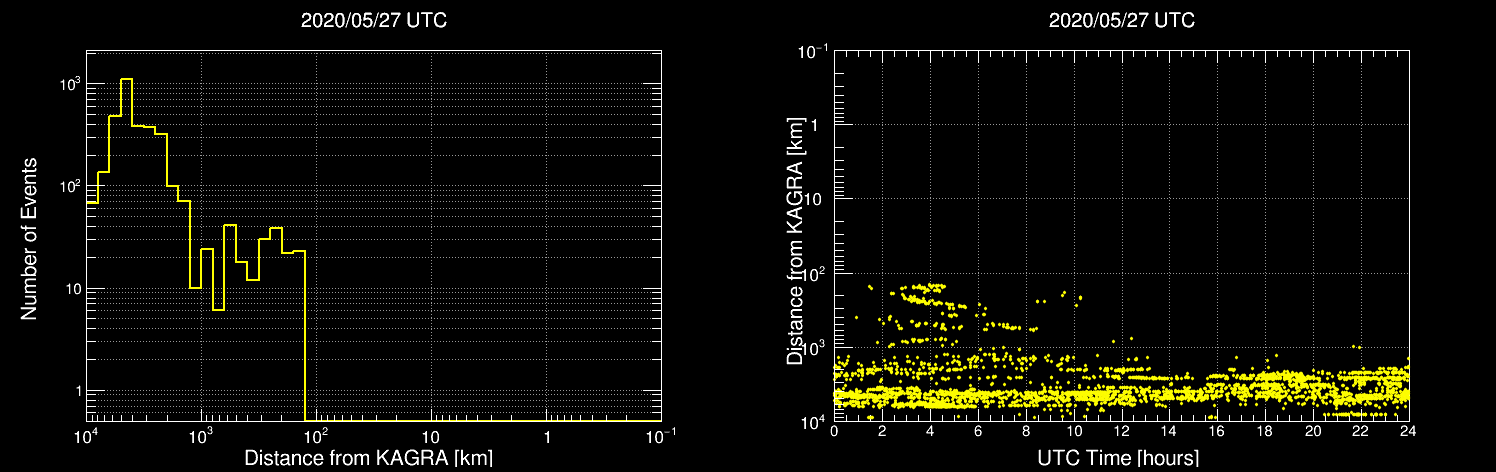This screenshot has width=1496, height=472.
Task: Click the '20' tick on the UTC Time axis
Action: click(x=1313, y=433)
